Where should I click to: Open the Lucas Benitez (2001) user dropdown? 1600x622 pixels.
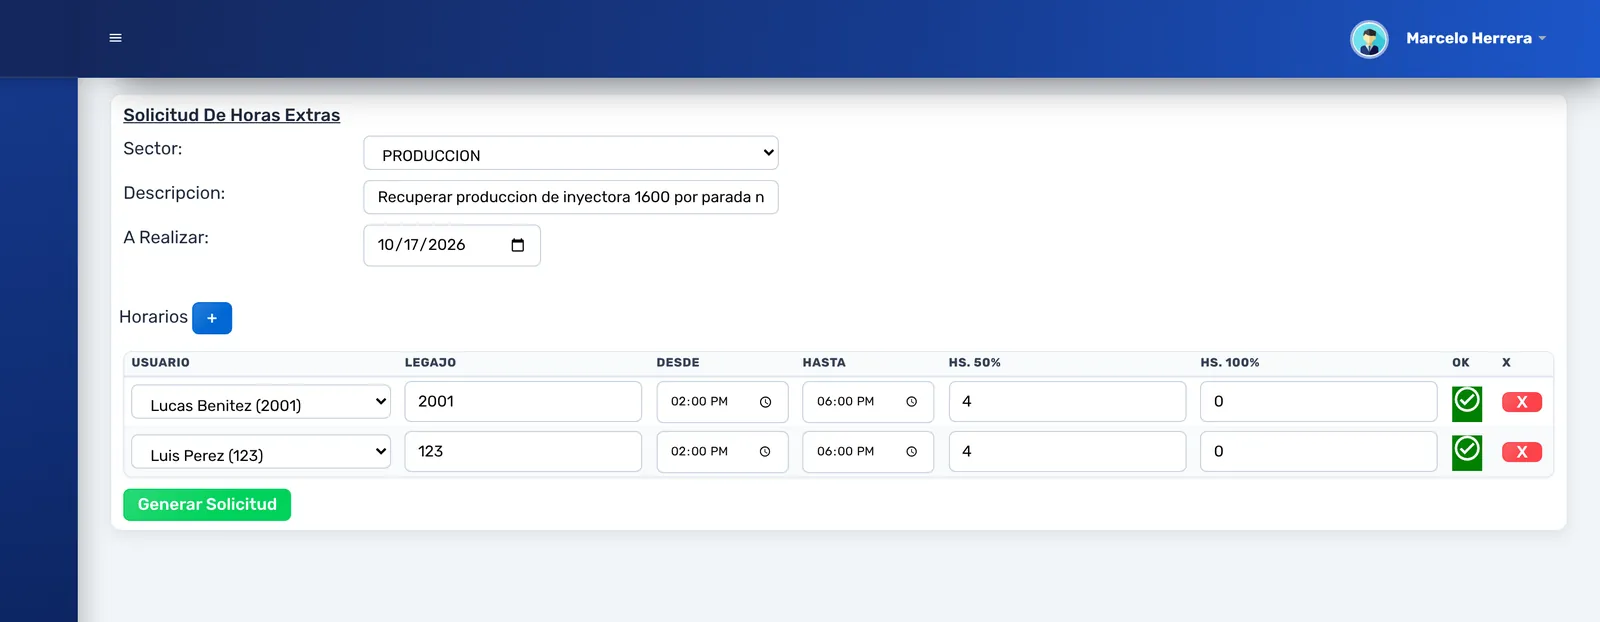point(261,402)
